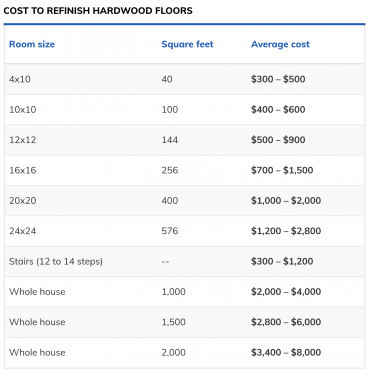Select the Stairs (12 to 14 steps) cell
The height and width of the screenshot is (370, 370).
click(56, 261)
